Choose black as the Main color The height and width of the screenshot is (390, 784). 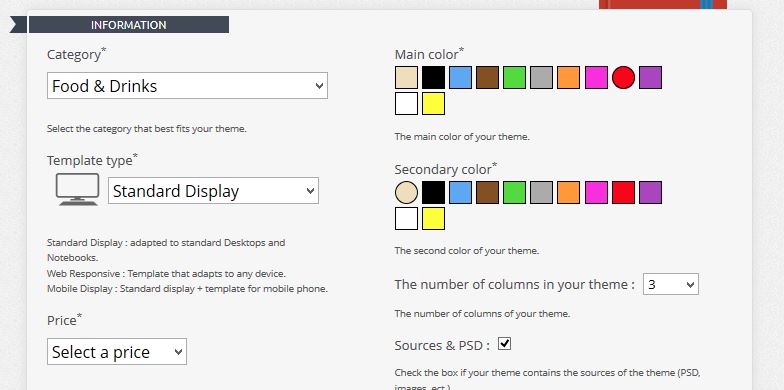[x=434, y=78]
